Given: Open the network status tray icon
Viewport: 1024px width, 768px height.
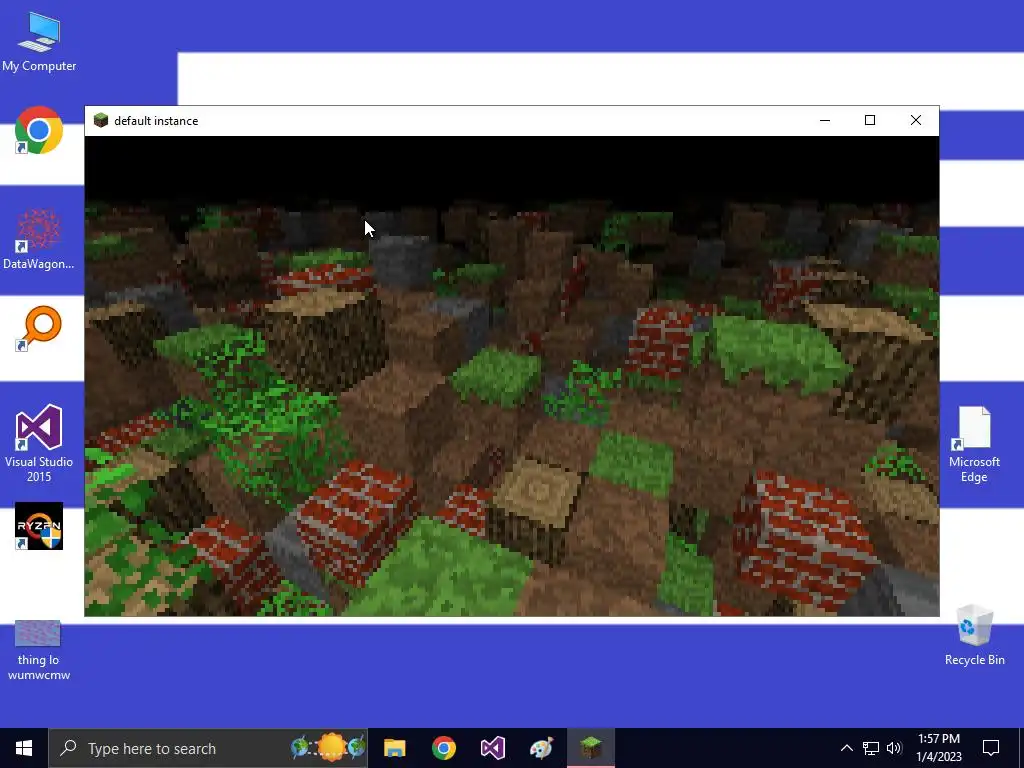Looking at the screenshot, I should 871,748.
